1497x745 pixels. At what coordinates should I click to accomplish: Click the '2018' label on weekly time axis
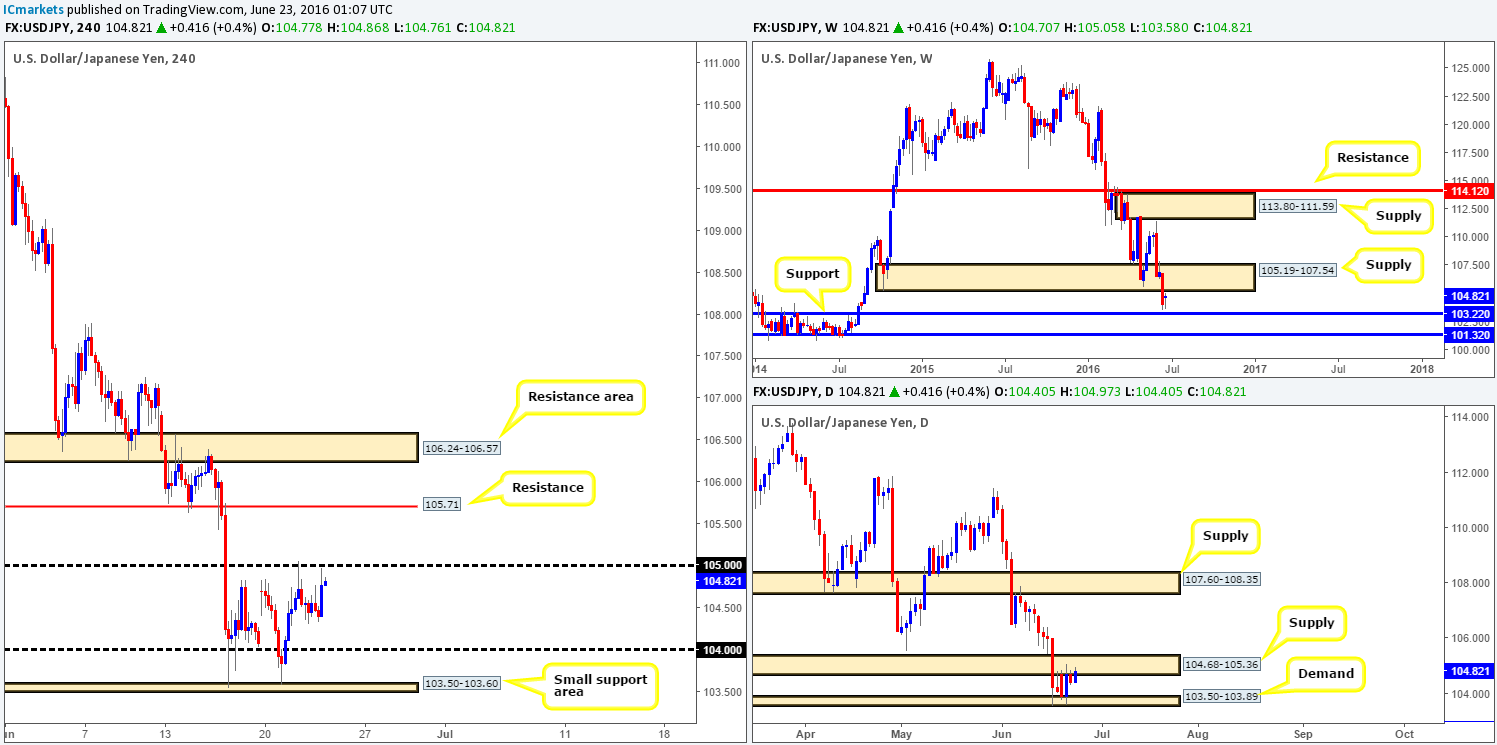[1421, 368]
